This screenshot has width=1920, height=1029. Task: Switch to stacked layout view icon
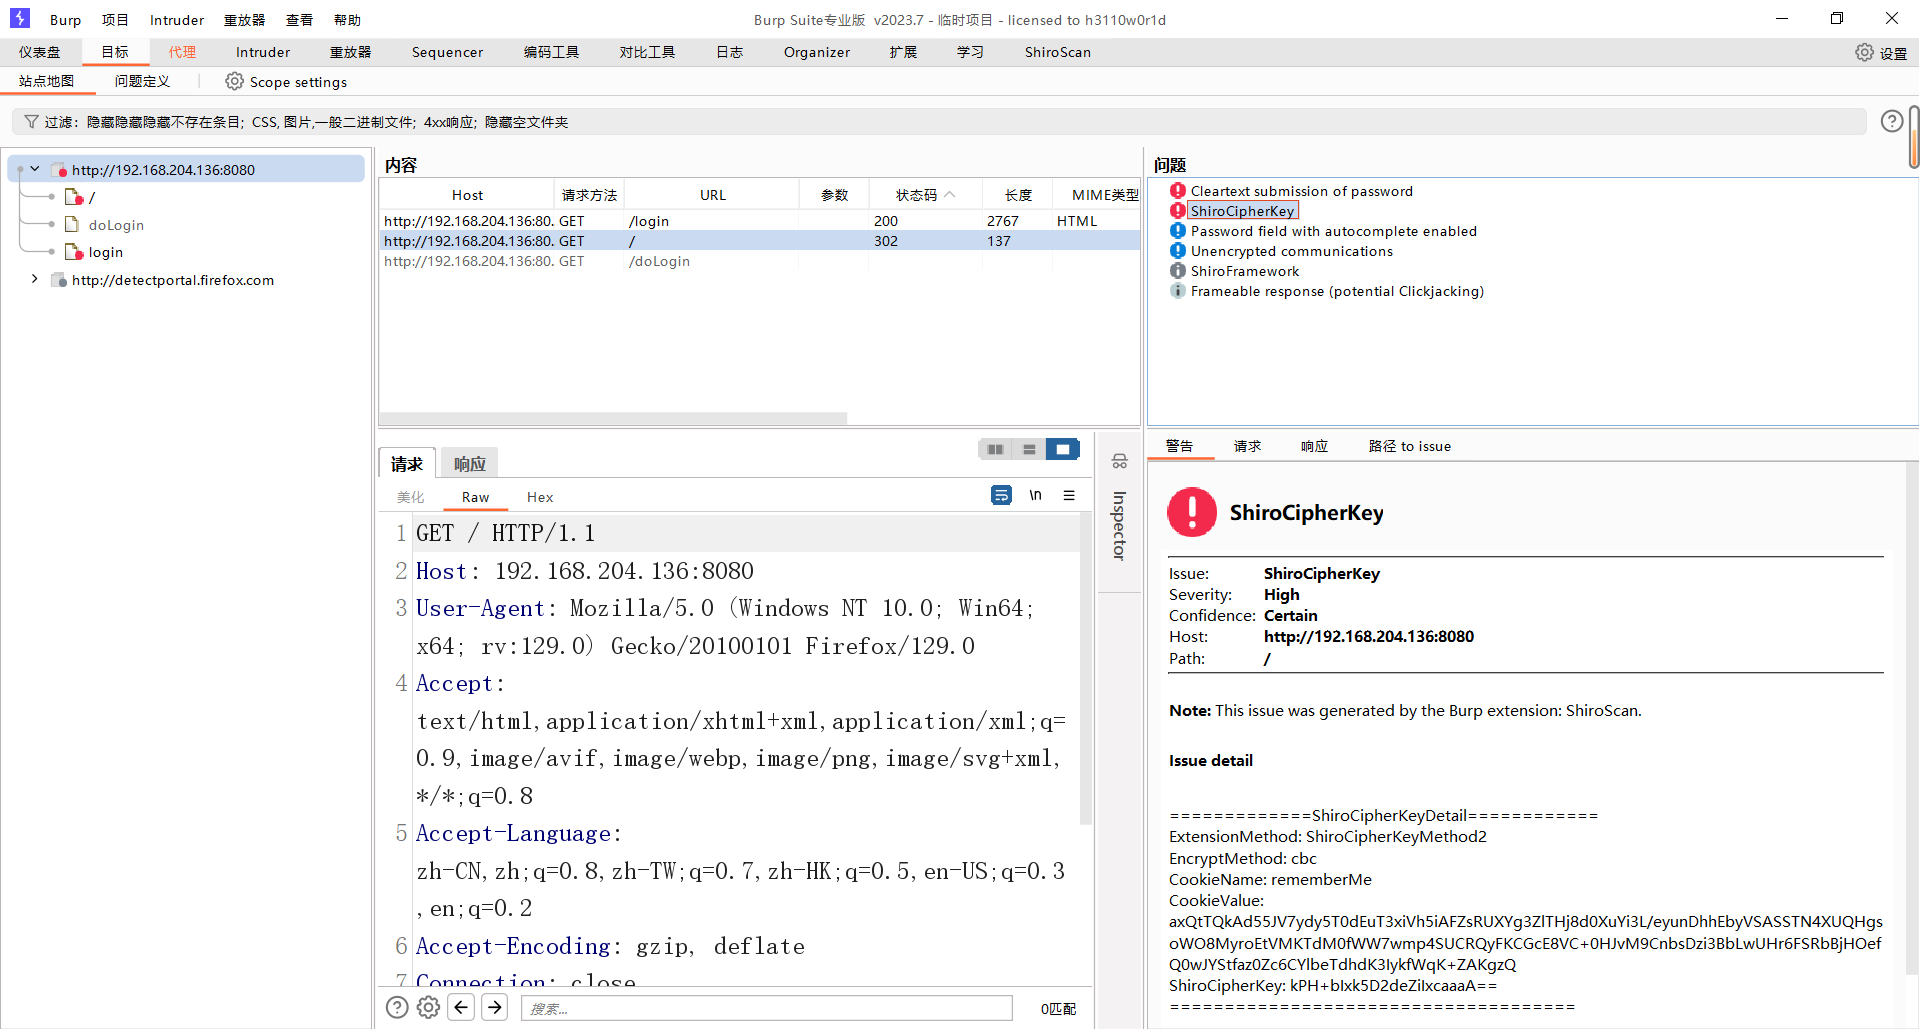[1029, 449]
